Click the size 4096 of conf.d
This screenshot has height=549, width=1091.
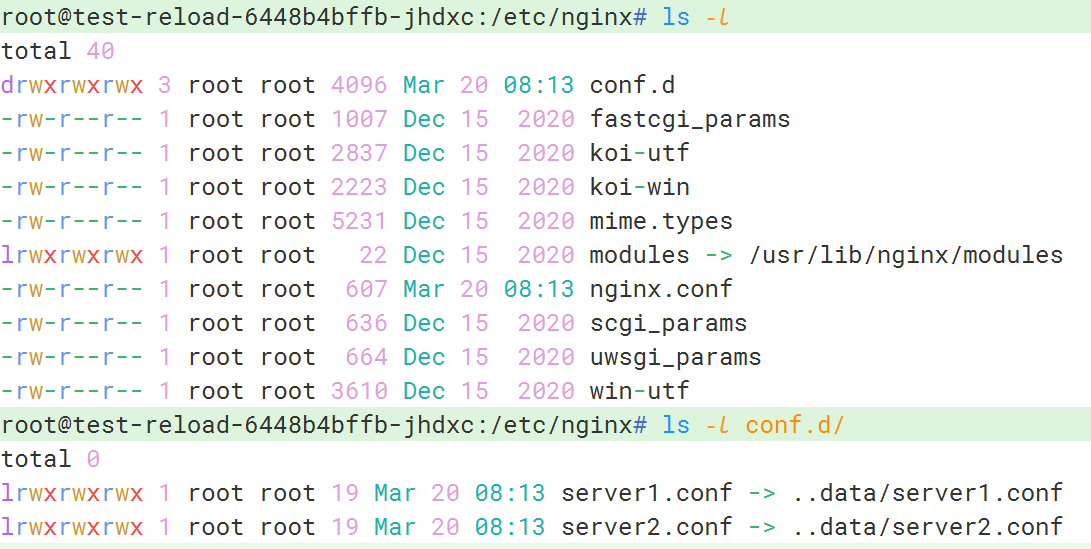(x=359, y=85)
